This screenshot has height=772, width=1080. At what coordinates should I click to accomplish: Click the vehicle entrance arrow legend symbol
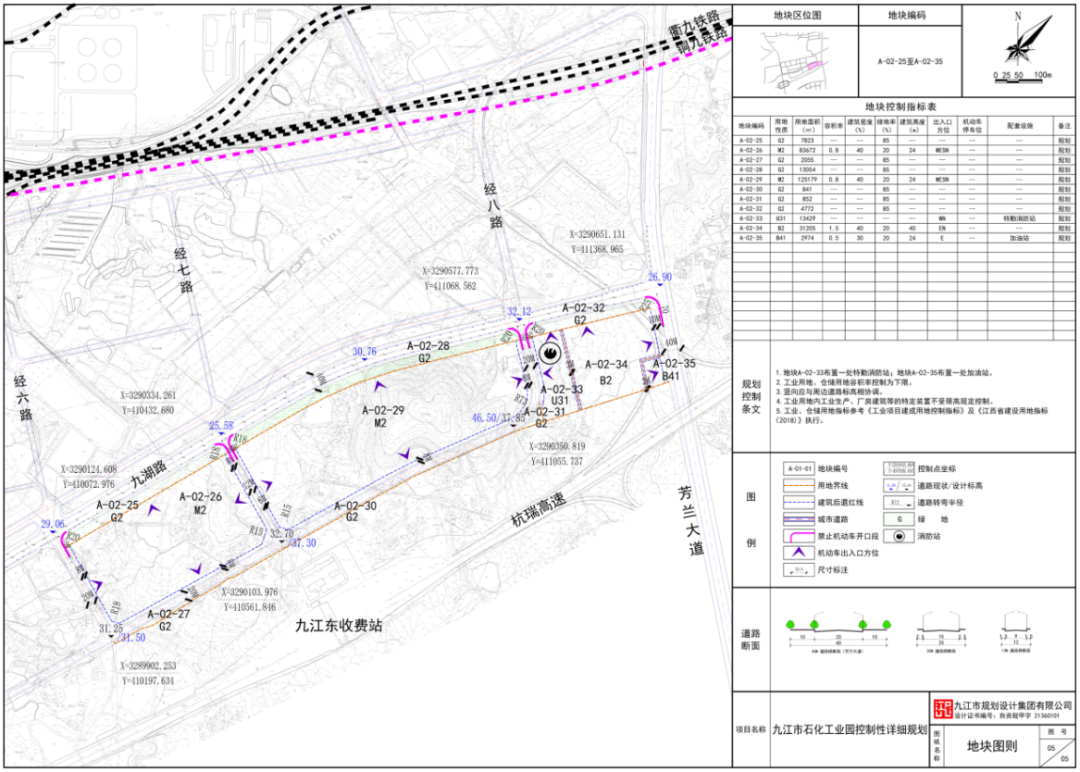point(798,552)
